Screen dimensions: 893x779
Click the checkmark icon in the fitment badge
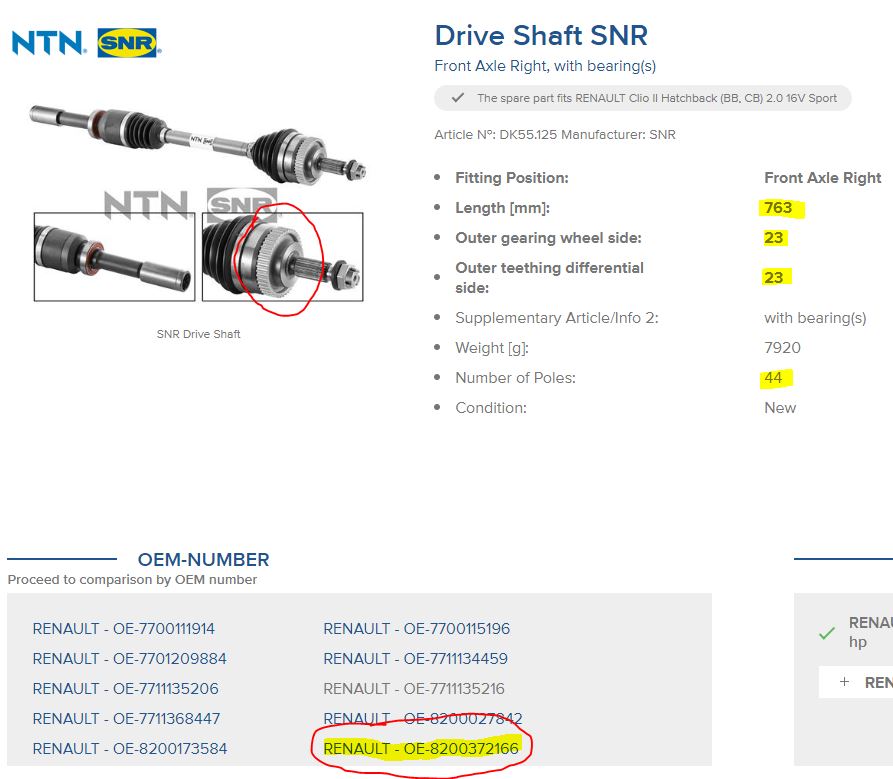pyautogui.click(x=457, y=98)
